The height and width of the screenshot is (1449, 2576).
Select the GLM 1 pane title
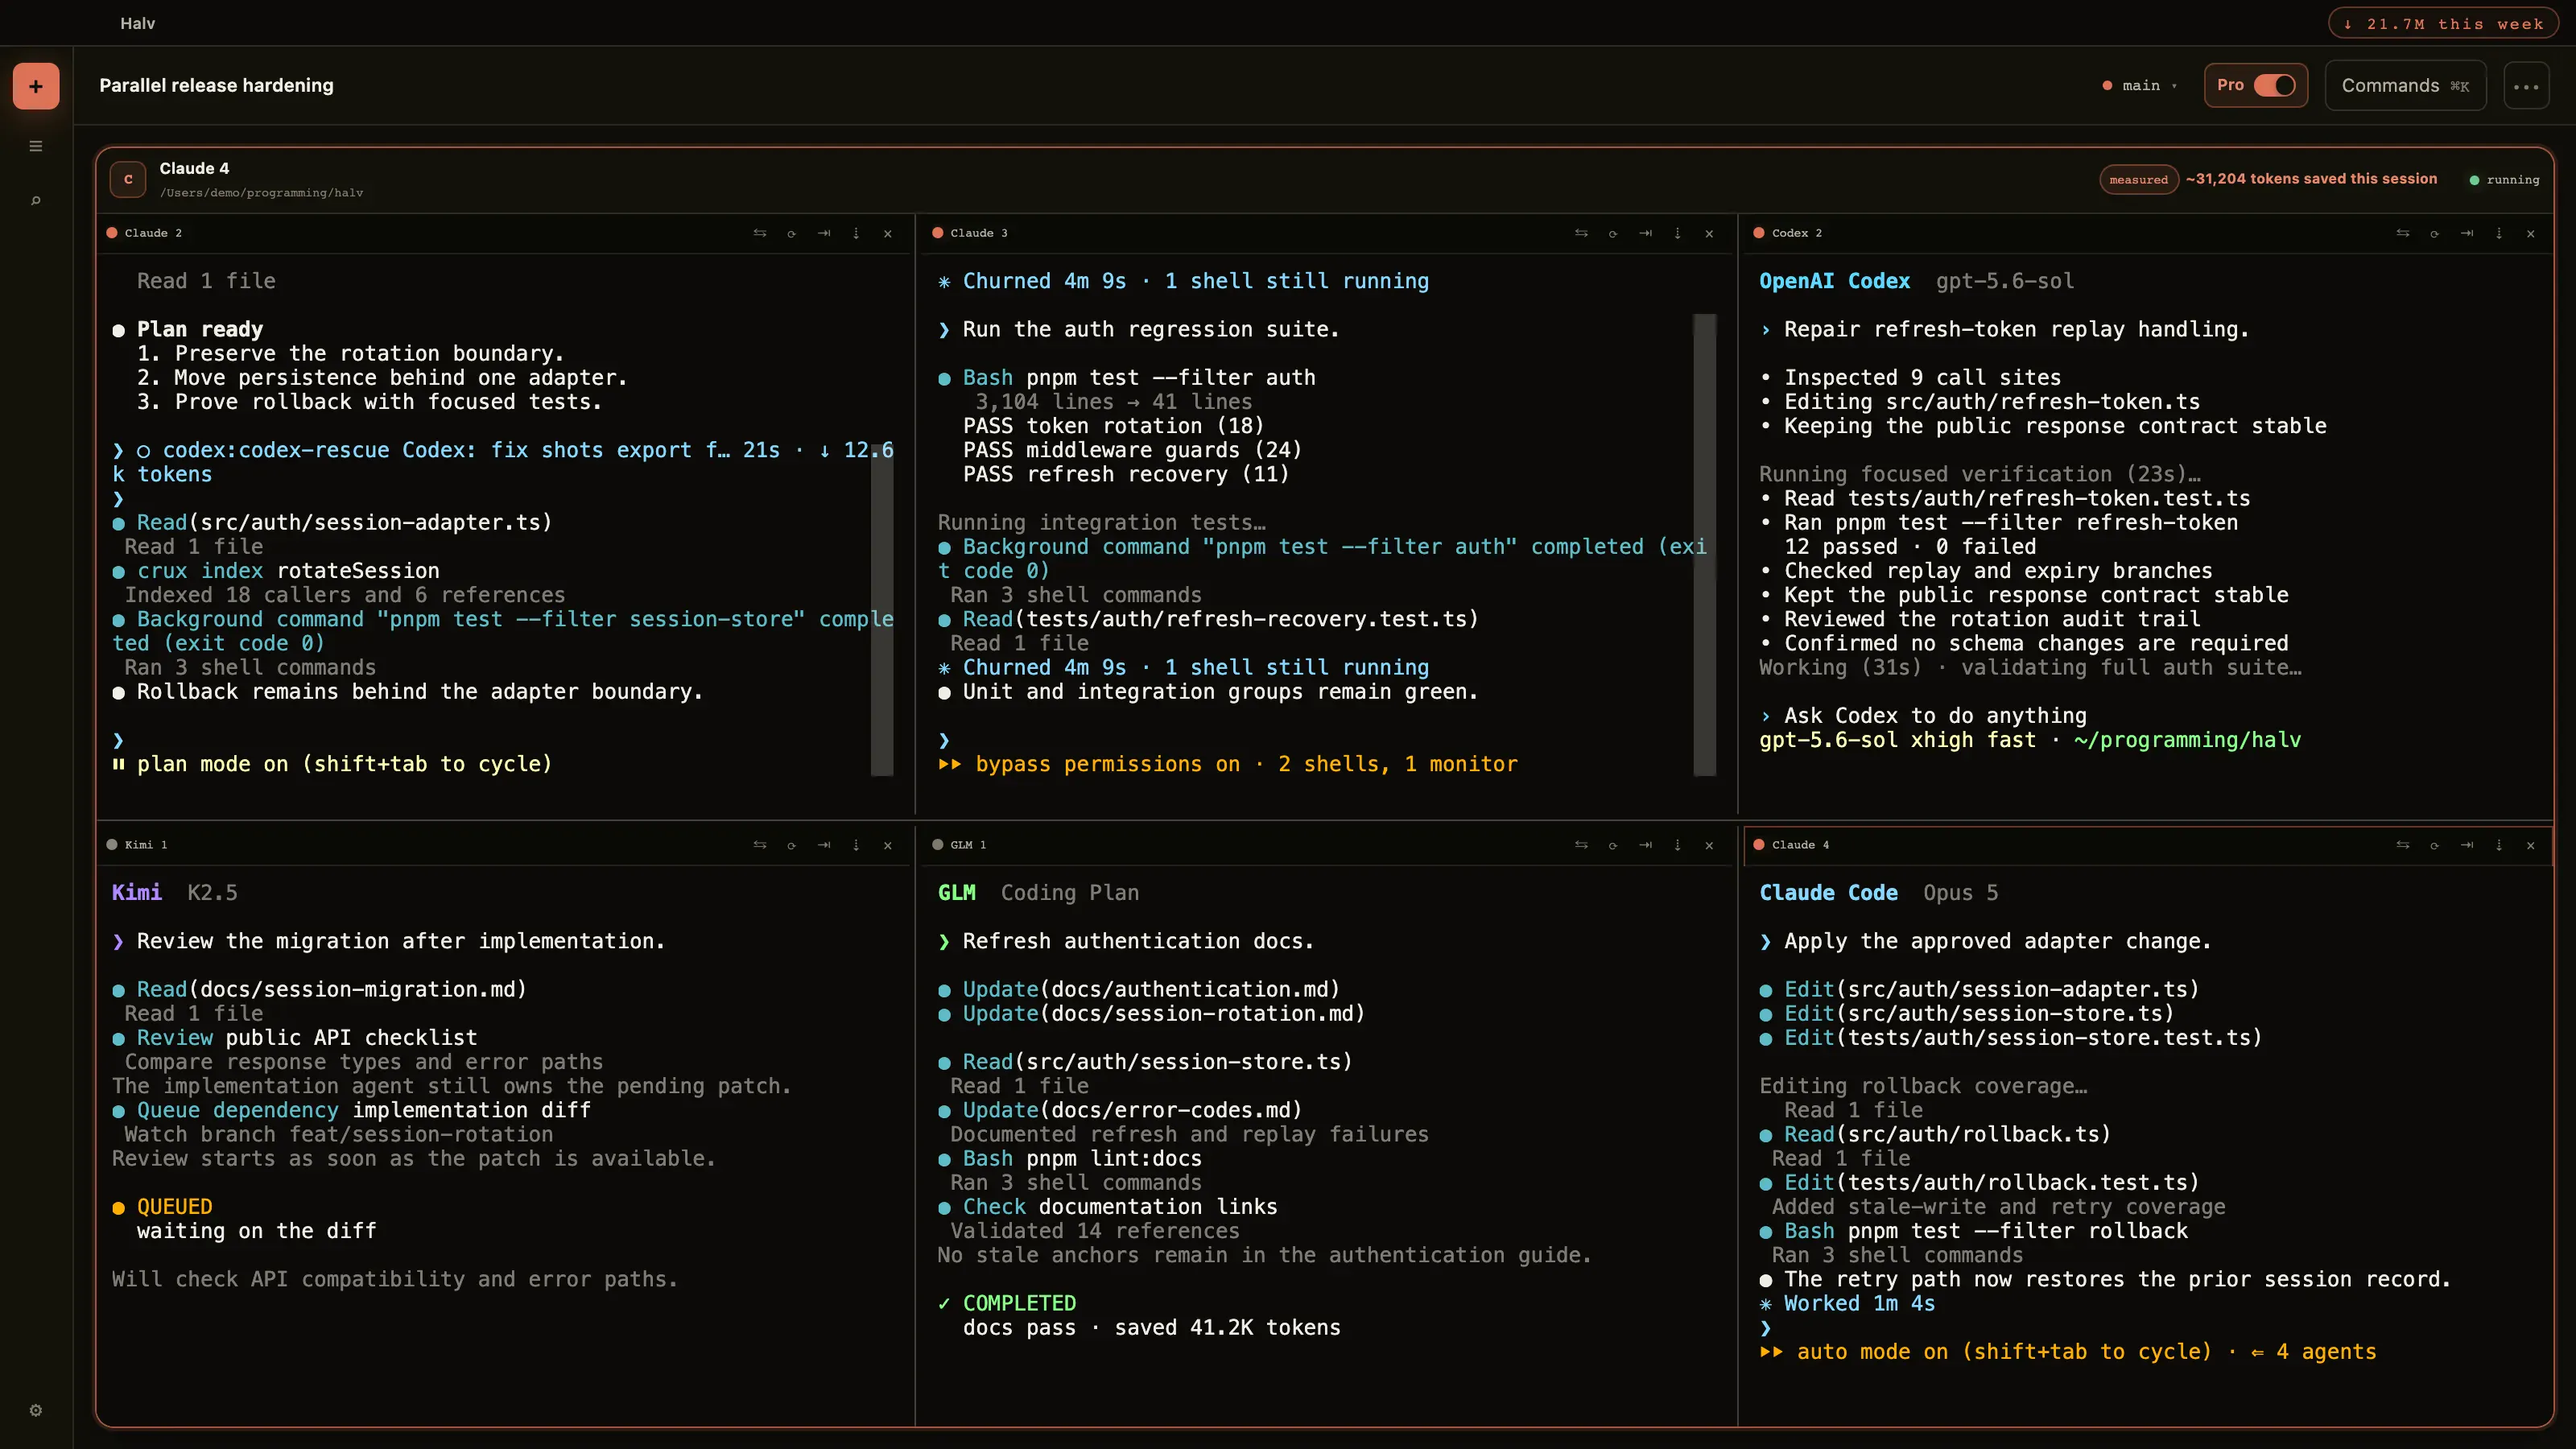[968, 845]
